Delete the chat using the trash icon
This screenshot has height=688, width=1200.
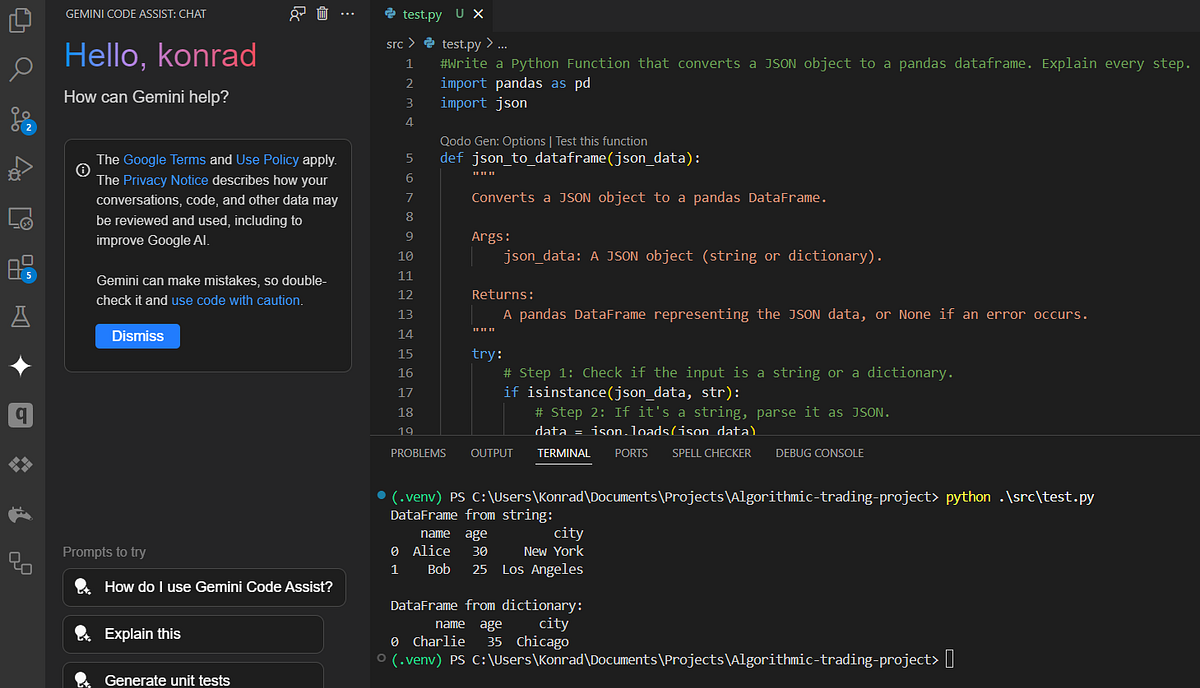coord(320,13)
